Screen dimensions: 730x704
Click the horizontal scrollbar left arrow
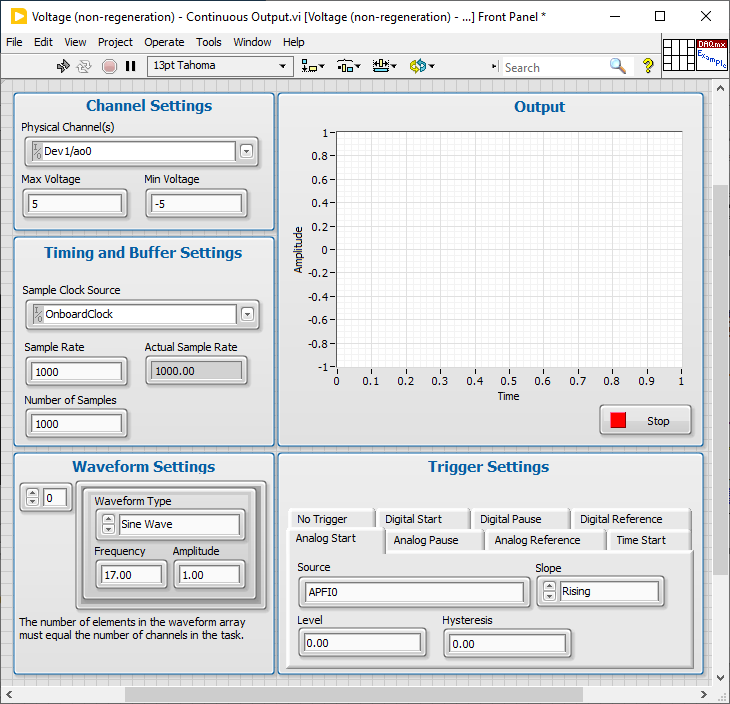coord(8,694)
